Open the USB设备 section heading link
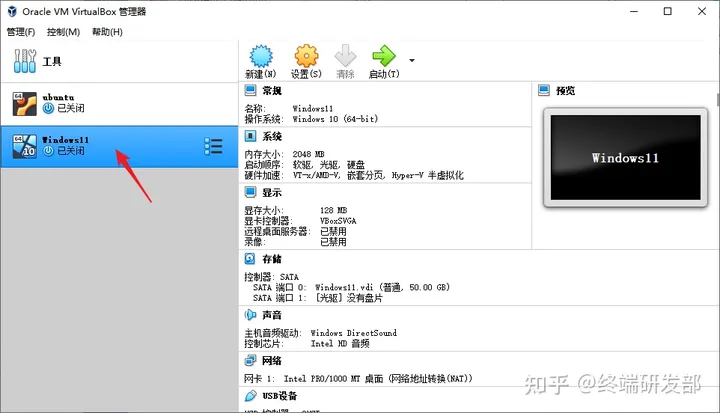The width and height of the screenshot is (720, 413). (x=280, y=396)
